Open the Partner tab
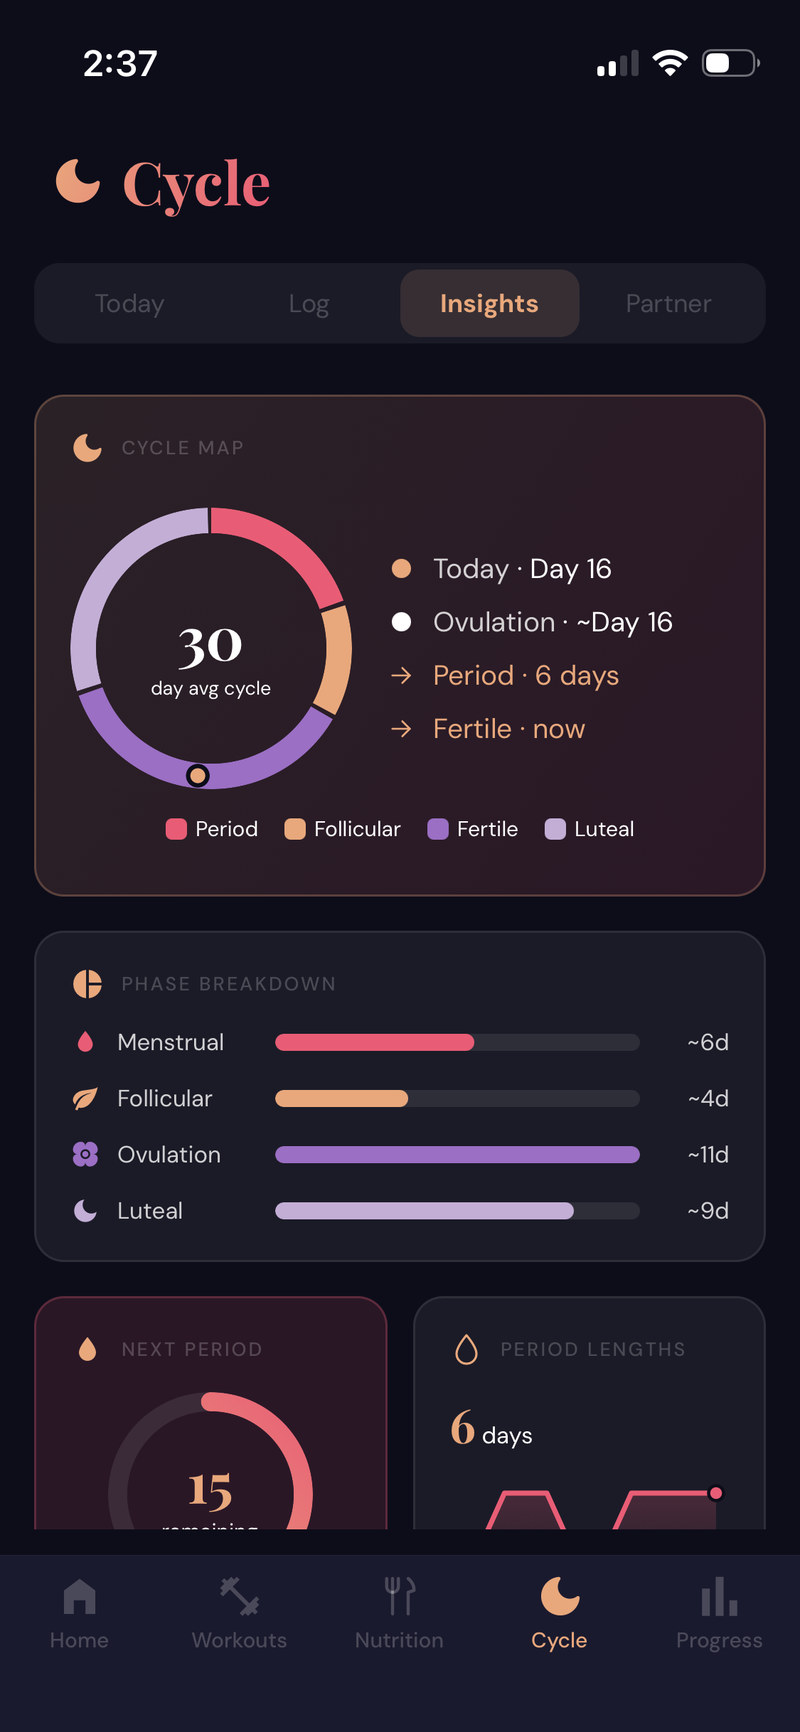The image size is (800, 1732). click(669, 303)
